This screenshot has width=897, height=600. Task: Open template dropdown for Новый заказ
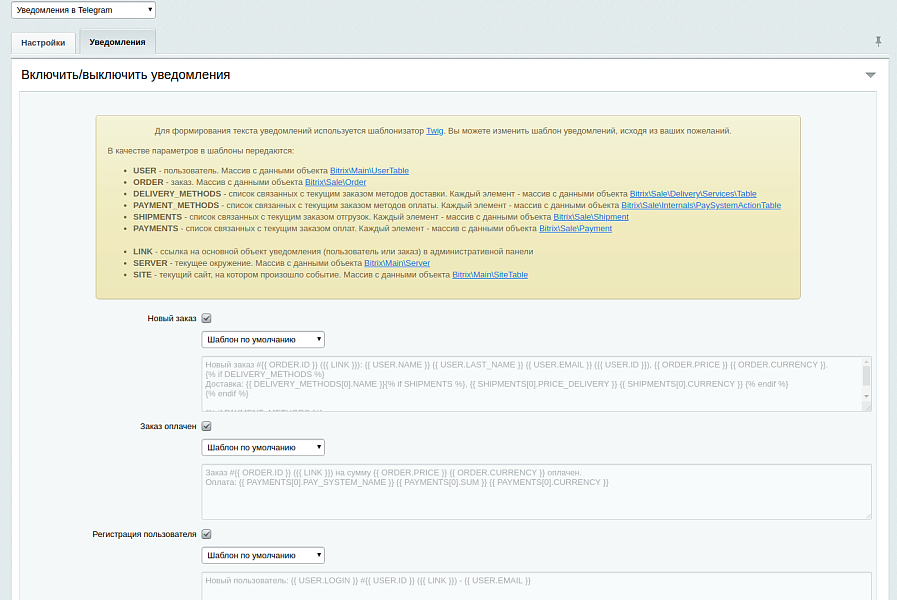263,340
